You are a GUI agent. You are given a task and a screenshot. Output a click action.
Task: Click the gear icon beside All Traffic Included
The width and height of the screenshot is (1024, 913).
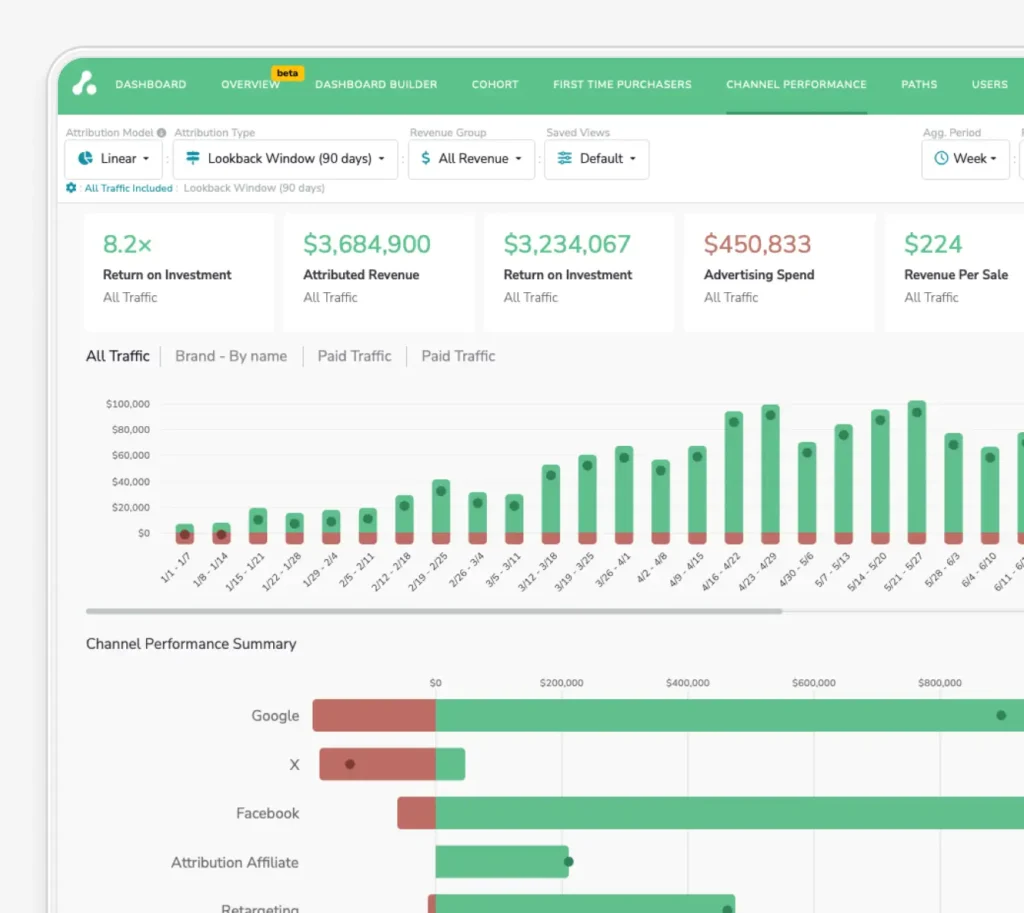point(71,188)
